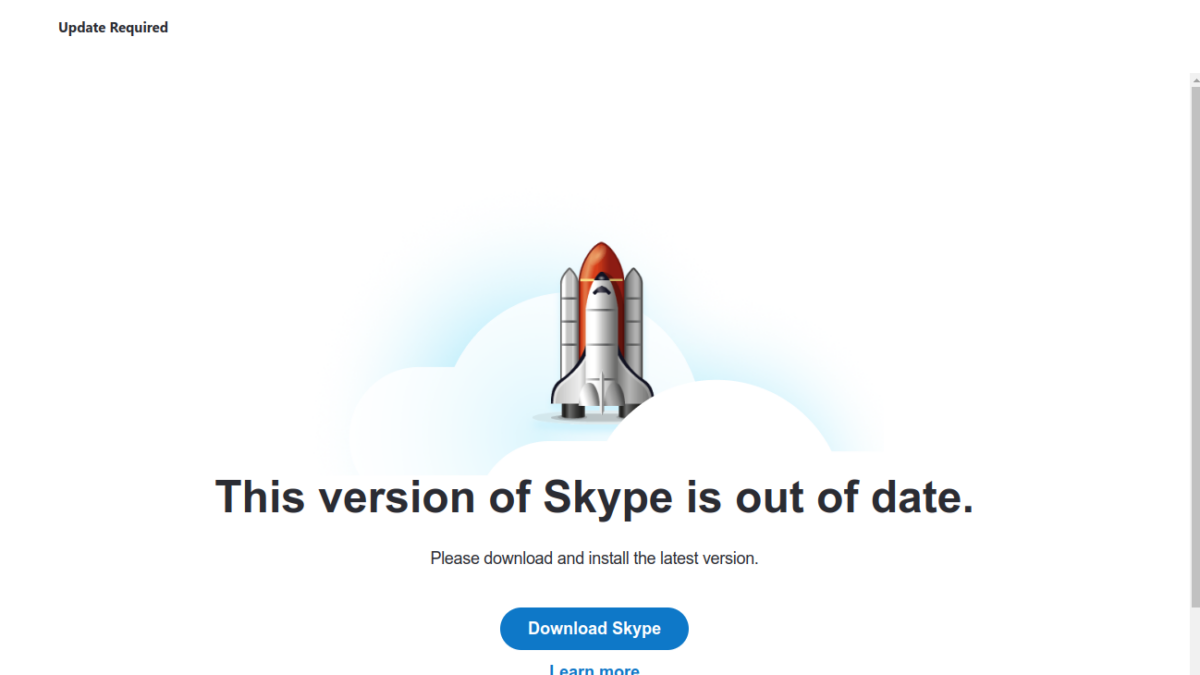Click the shuttle's black cockpit windows
This screenshot has width=1200, height=675.
coord(600,290)
